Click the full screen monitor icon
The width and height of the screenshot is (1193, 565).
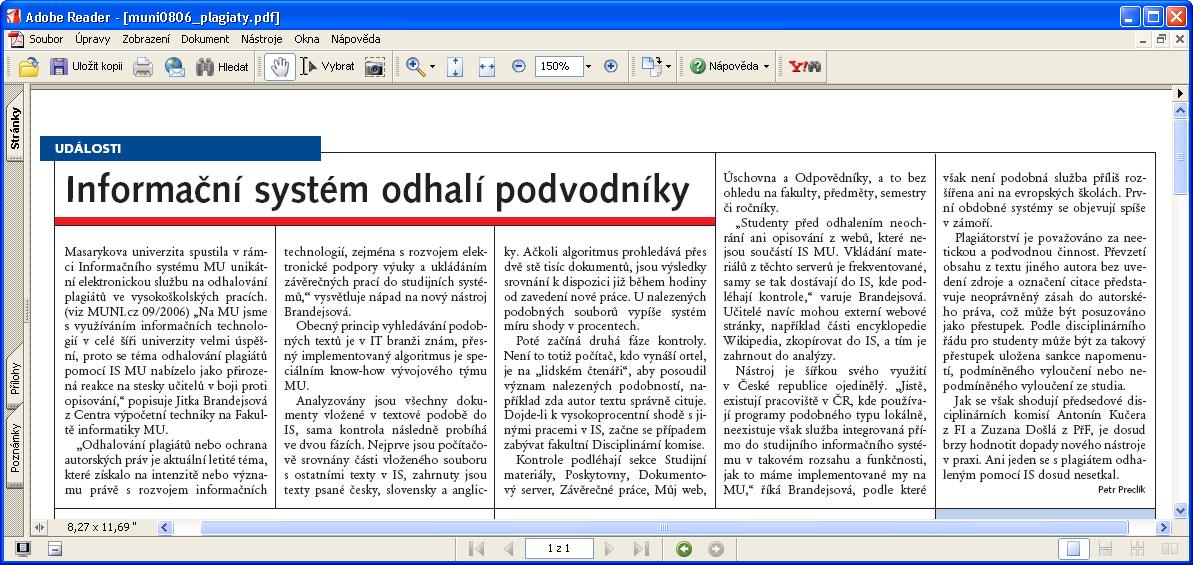pos(24,548)
